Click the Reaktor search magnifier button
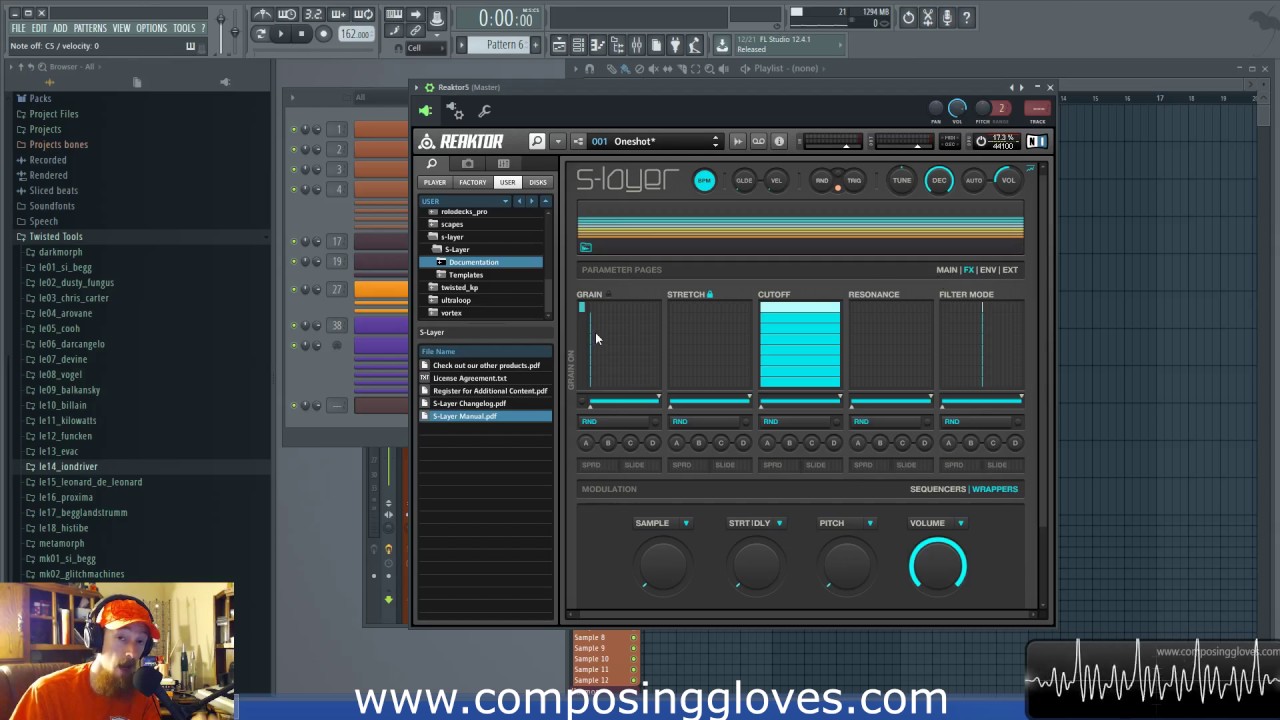The height and width of the screenshot is (720, 1280). pyautogui.click(x=537, y=141)
